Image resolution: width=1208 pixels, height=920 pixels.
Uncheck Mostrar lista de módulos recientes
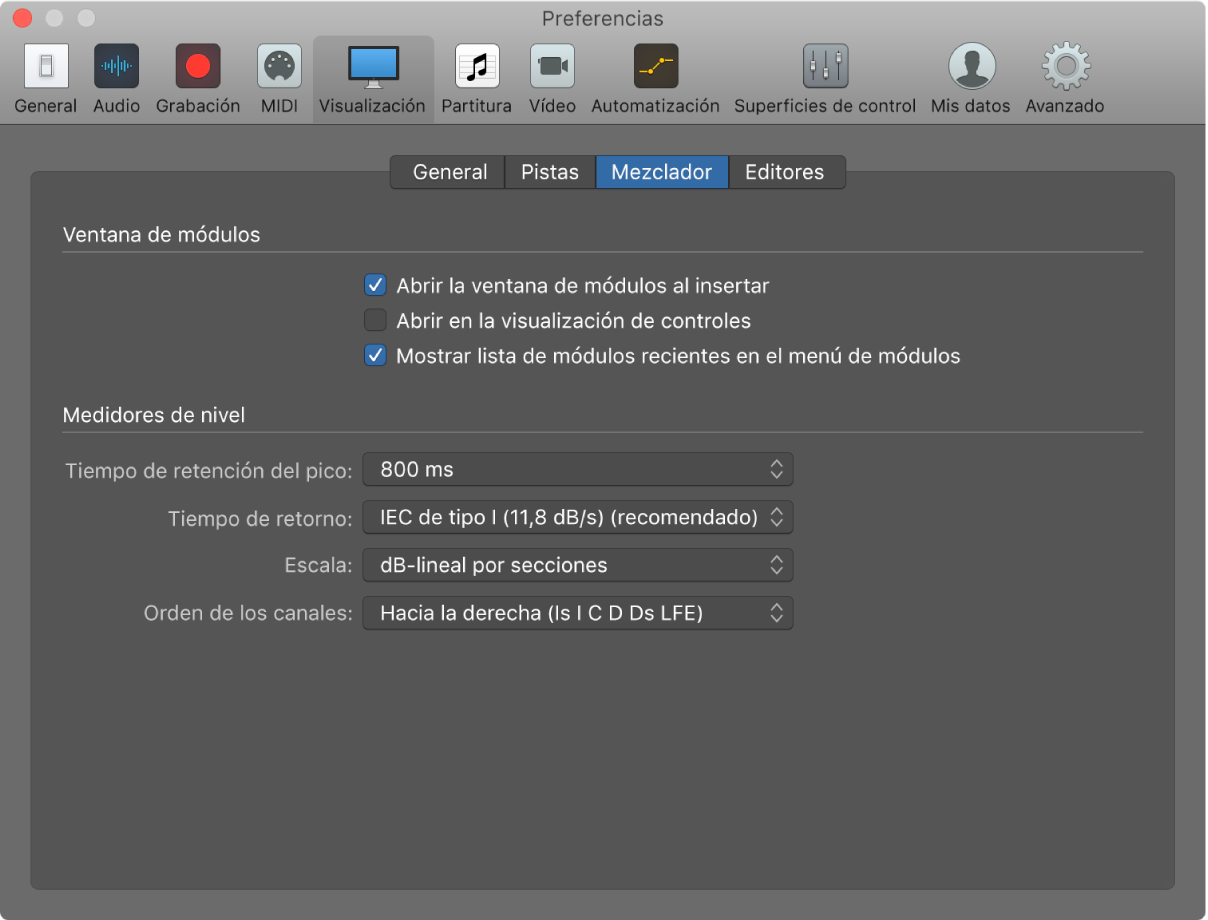pyautogui.click(x=375, y=356)
